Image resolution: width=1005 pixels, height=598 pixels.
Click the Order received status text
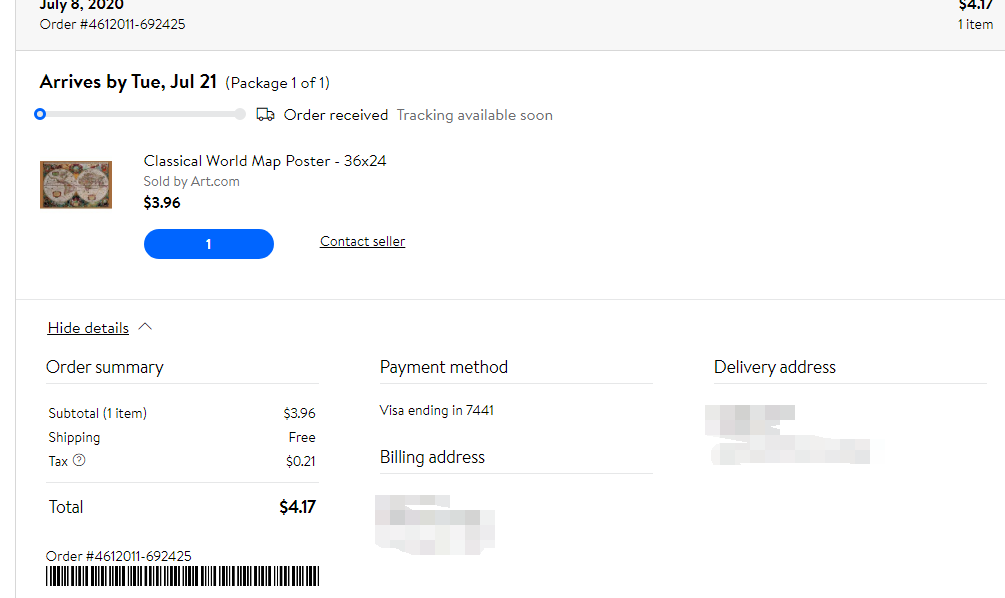coord(335,115)
